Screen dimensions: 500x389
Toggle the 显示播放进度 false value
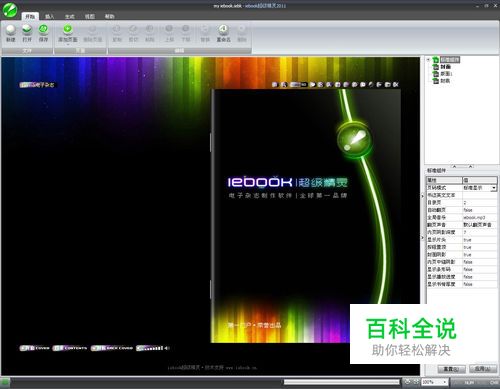pos(479,277)
